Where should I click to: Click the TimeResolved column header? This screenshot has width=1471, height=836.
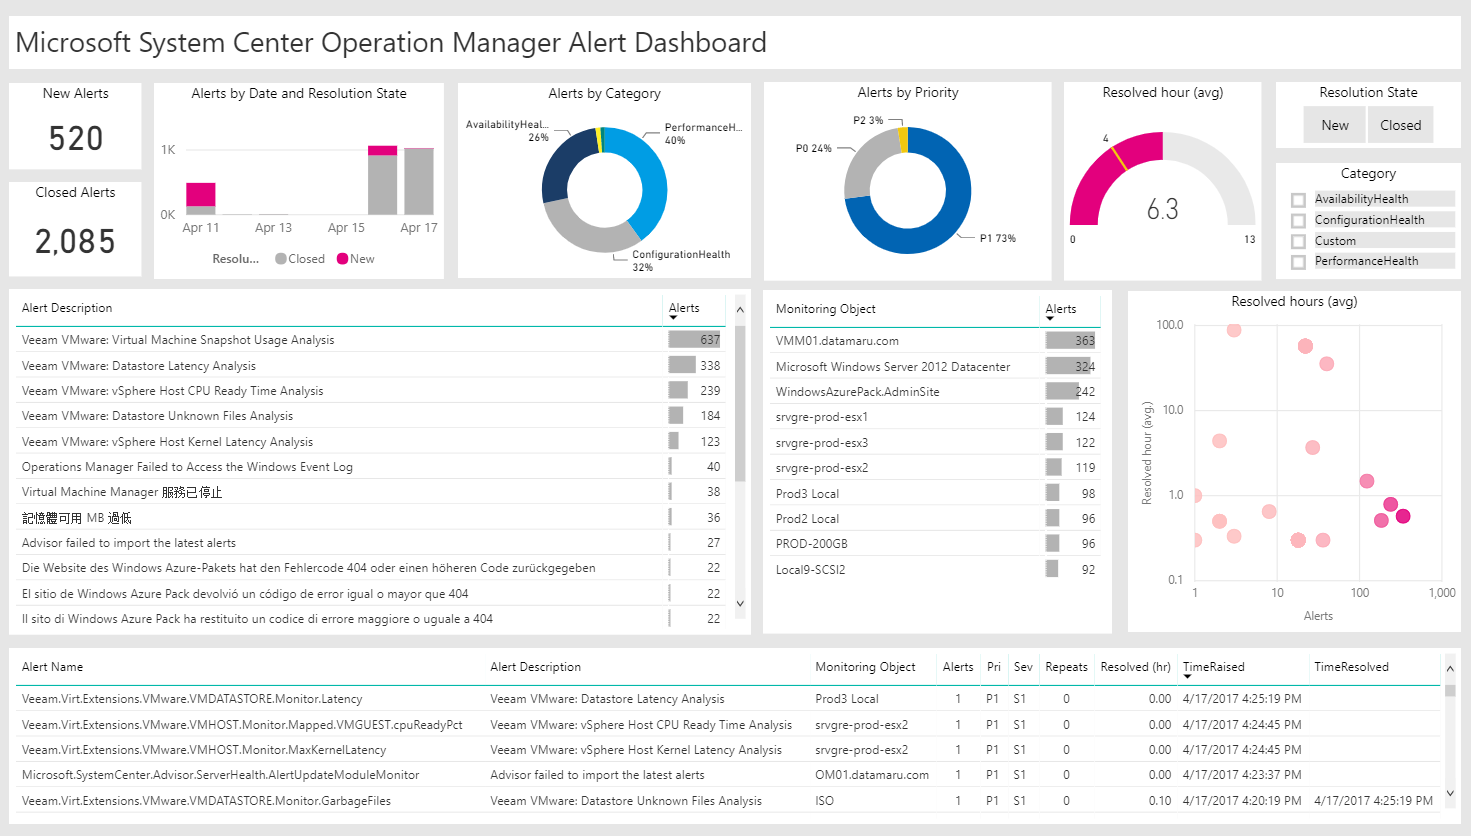1351,667
